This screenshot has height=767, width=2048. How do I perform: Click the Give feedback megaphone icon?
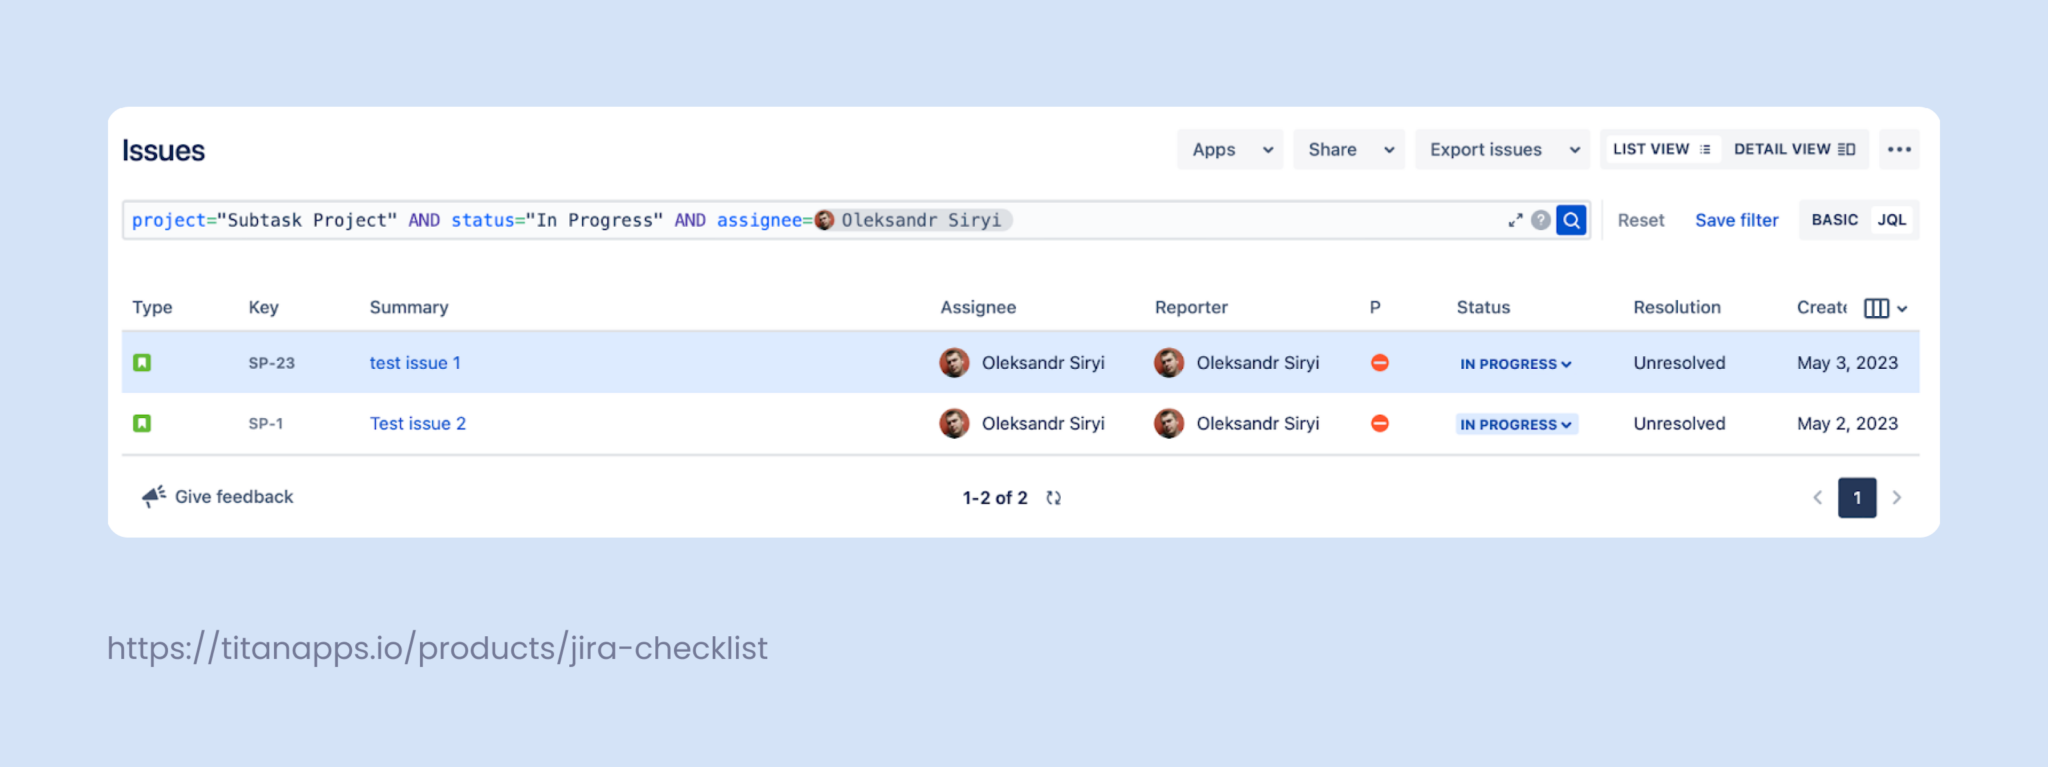pyautogui.click(x=152, y=494)
